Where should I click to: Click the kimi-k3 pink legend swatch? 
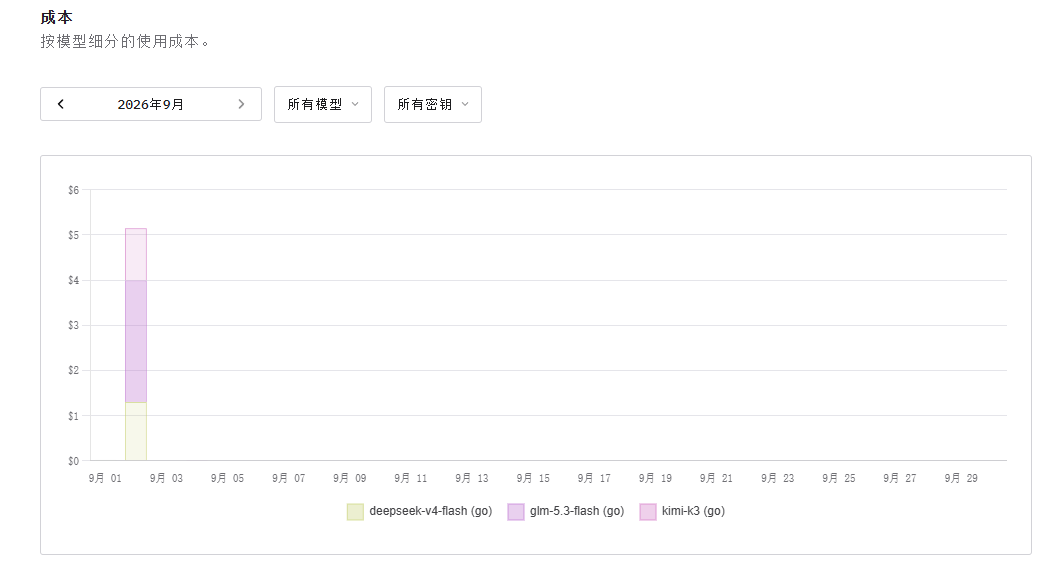(648, 512)
